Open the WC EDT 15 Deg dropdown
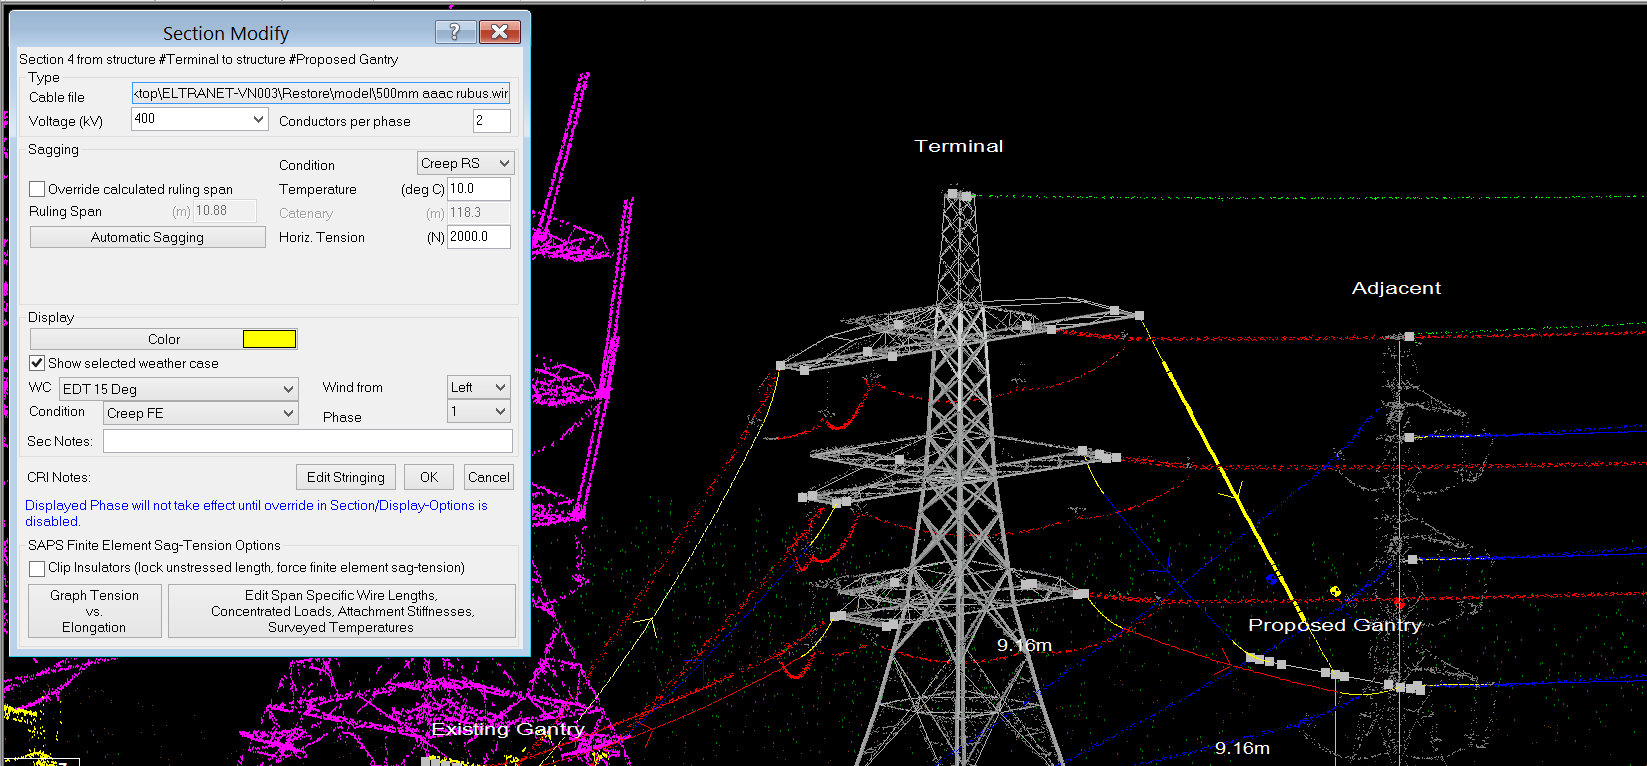This screenshot has width=1647, height=766. click(x=179, y=389)
